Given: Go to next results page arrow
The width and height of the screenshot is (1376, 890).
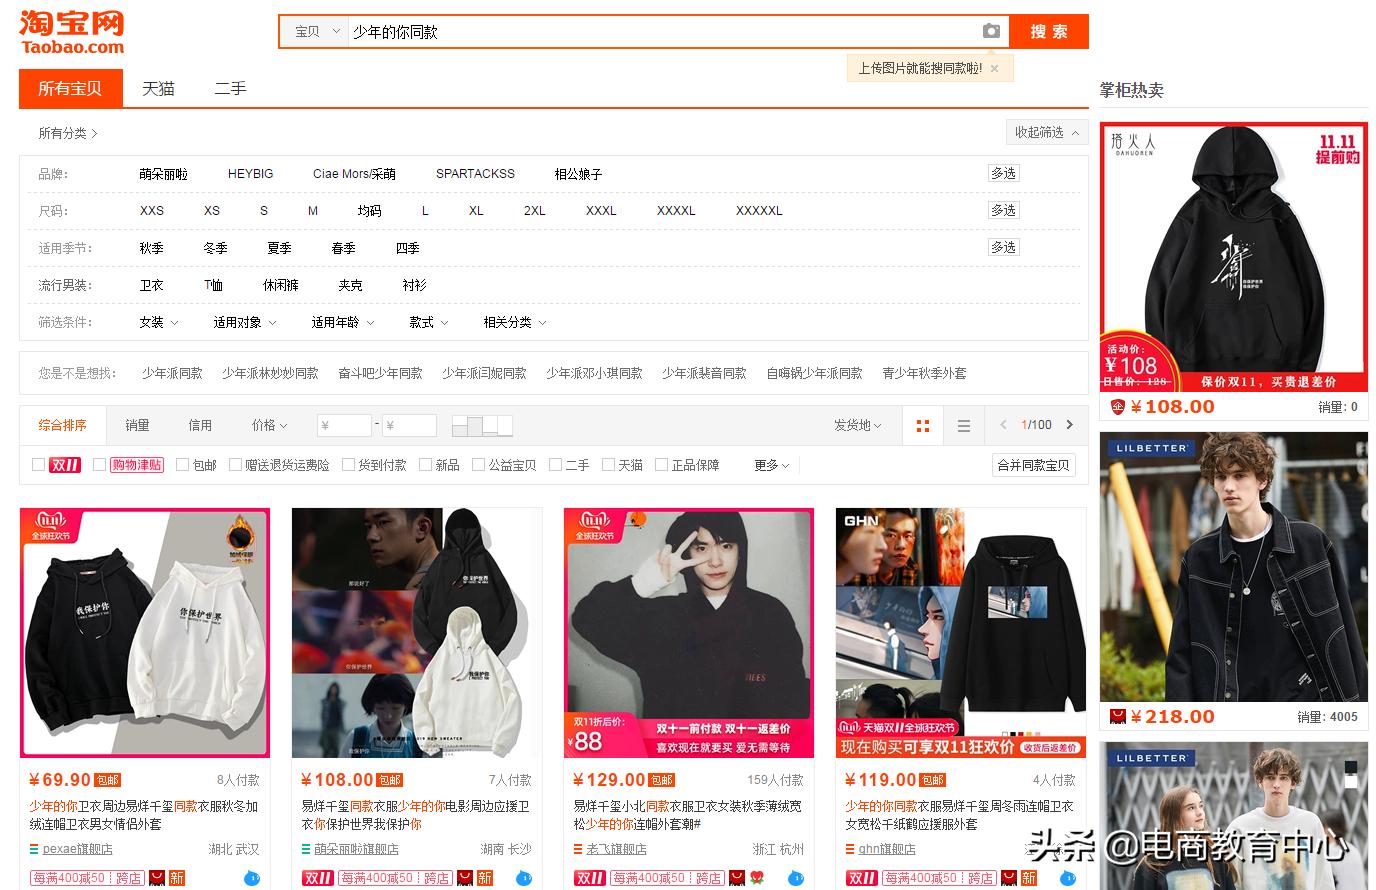Looking at the screenshot, I should click(x=1068, y=424).
